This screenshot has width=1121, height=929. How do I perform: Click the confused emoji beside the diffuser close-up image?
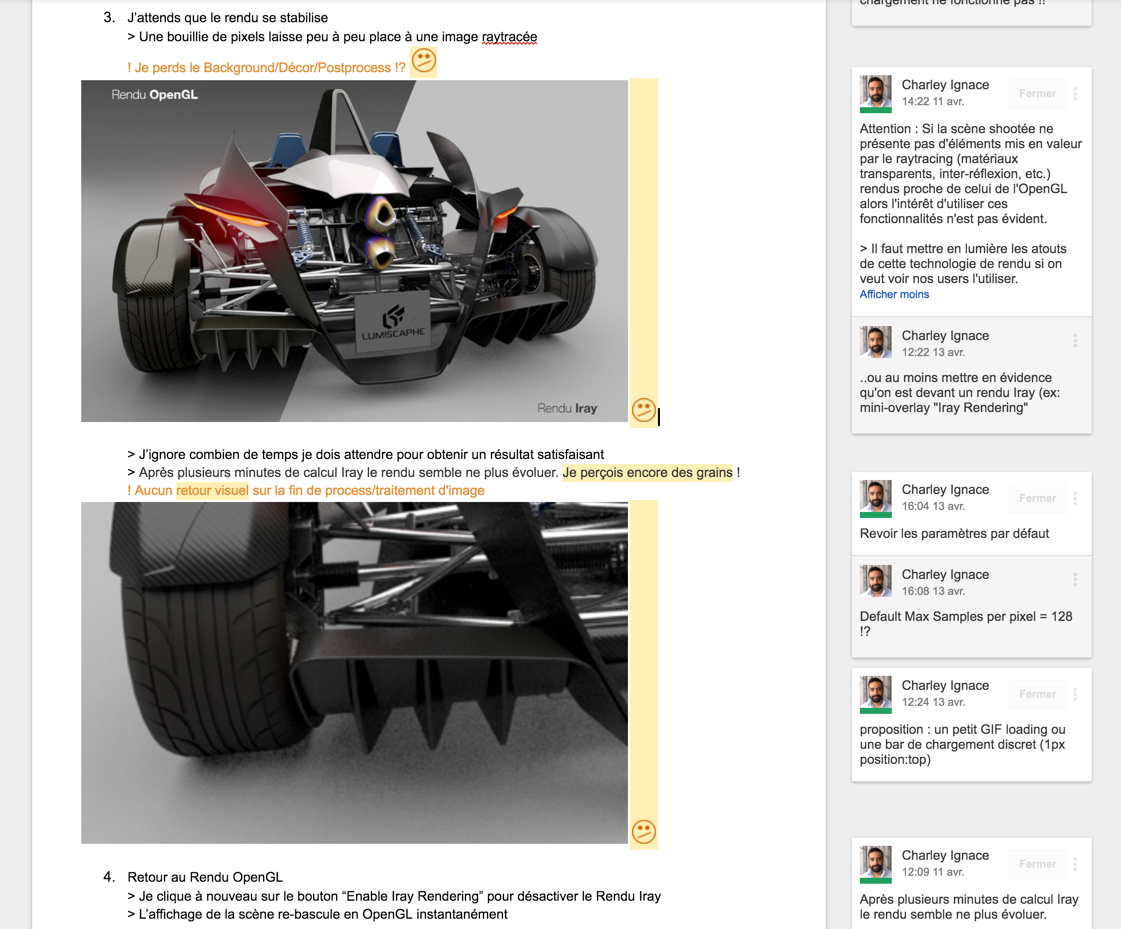point(643,831)
